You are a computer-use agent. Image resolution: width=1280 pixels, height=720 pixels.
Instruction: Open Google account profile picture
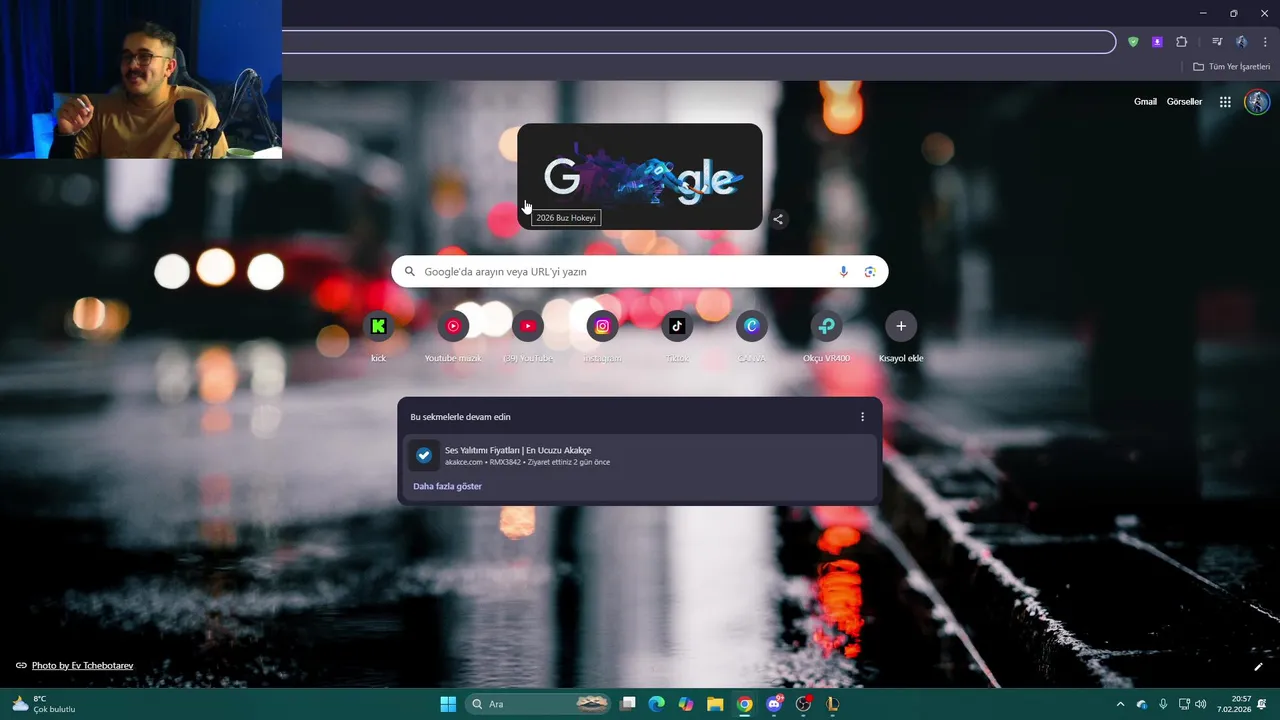tap(1257, 102)
